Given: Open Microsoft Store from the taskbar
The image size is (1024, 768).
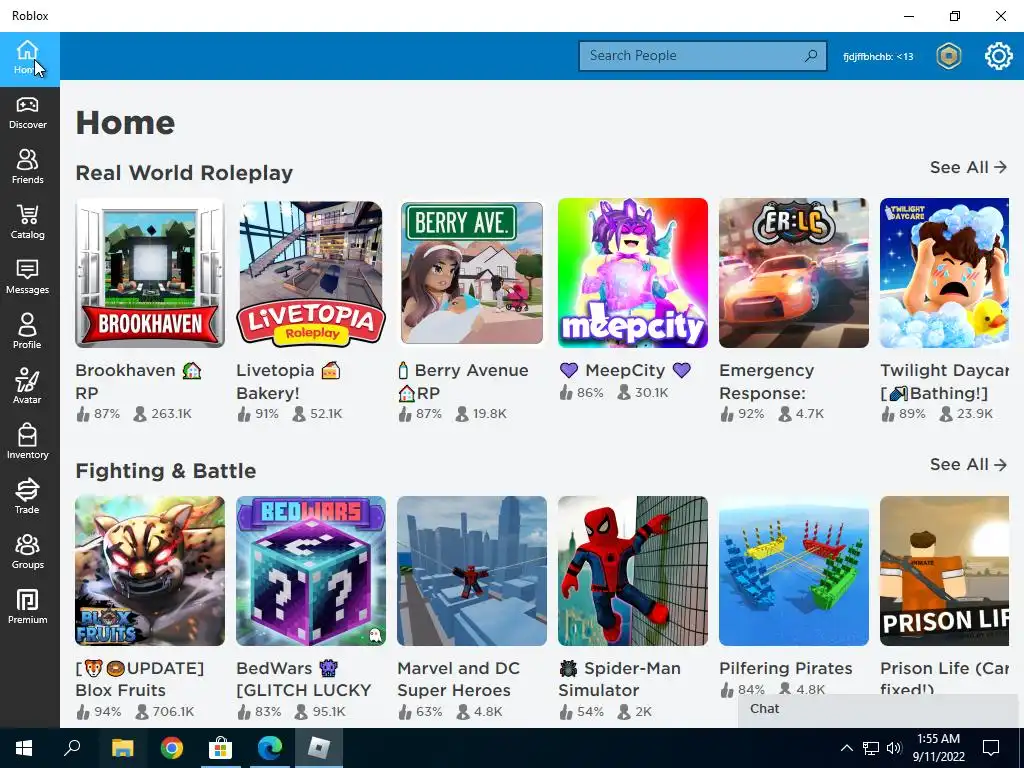Looking at the screenshot, I should tap(220, 748).
